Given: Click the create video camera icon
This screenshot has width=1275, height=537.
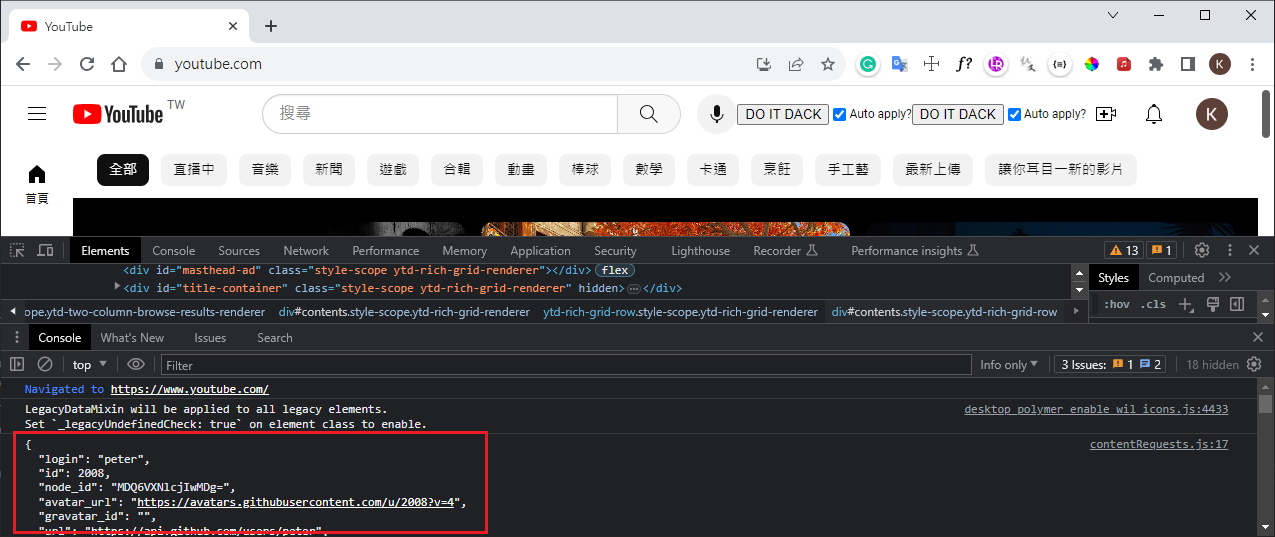Looking at the screenshot, I should point(1105,114).
